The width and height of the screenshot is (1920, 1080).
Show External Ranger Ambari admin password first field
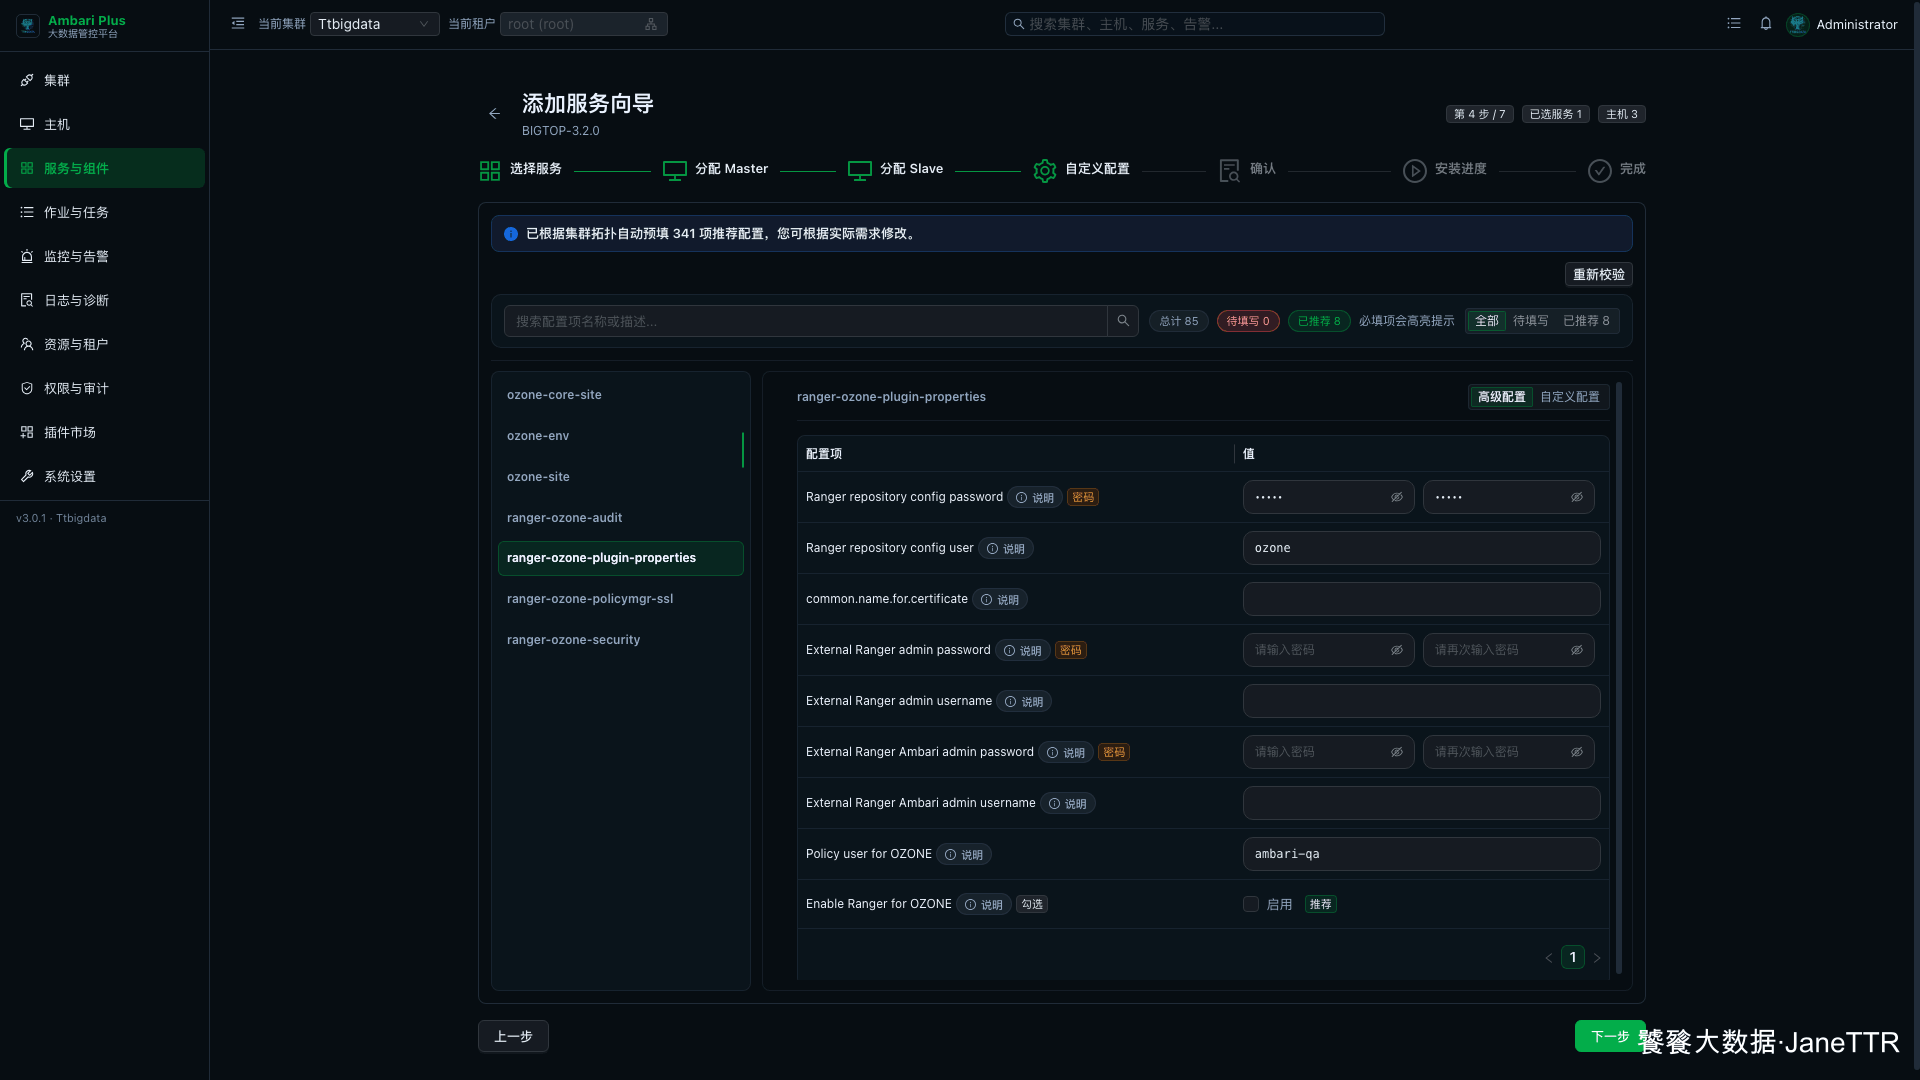pyautogui.click(x=1397, y=752)
